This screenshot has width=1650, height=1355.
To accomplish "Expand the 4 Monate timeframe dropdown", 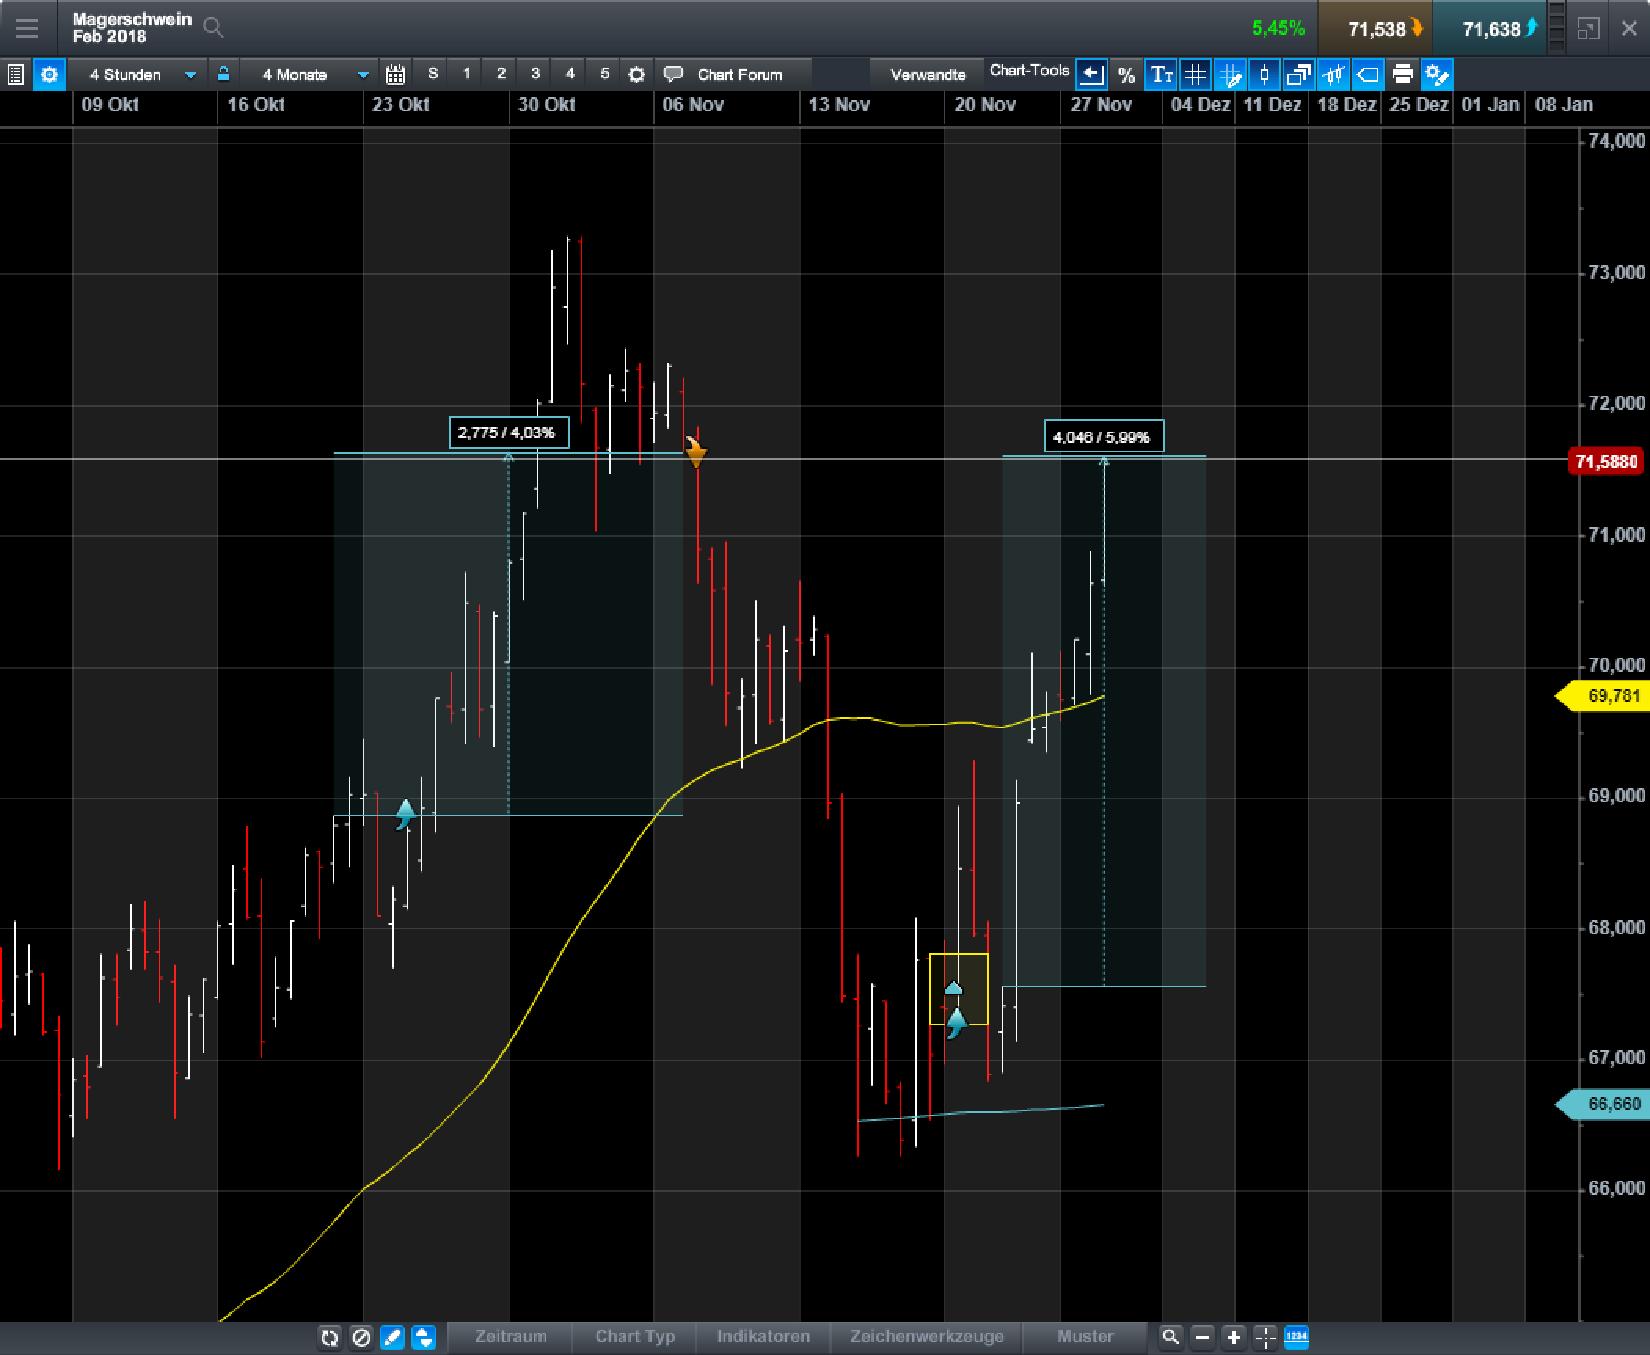I will pyautogui.click(x=362, y=73).
